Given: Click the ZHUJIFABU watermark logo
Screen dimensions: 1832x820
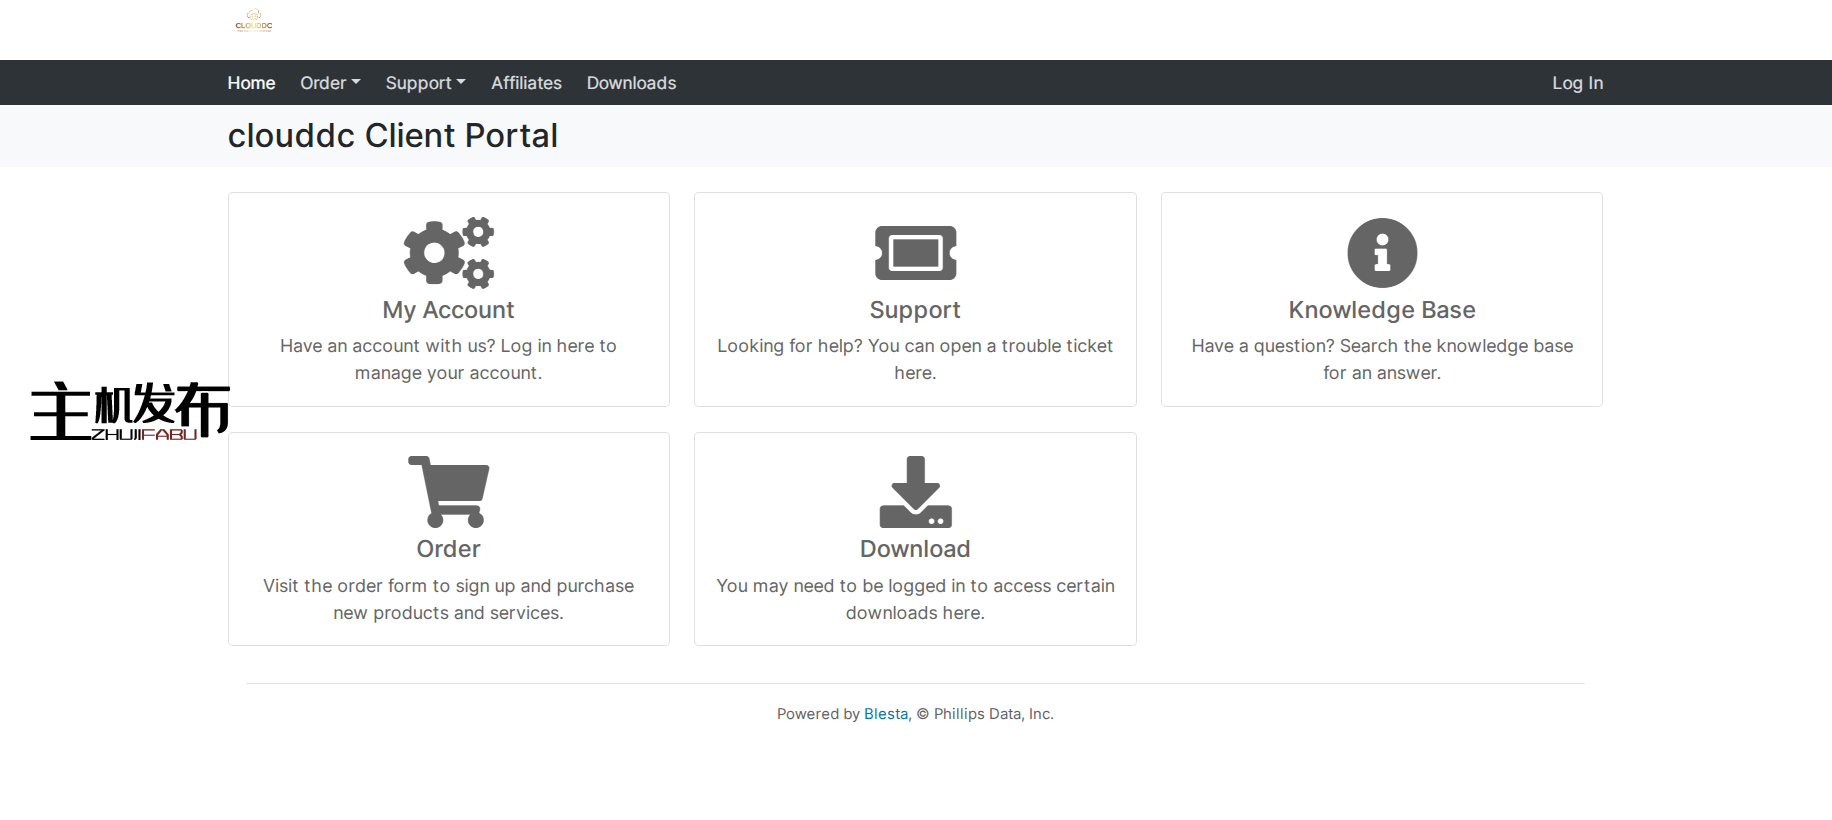Looking at the screenshot, I should coord(130,411).
